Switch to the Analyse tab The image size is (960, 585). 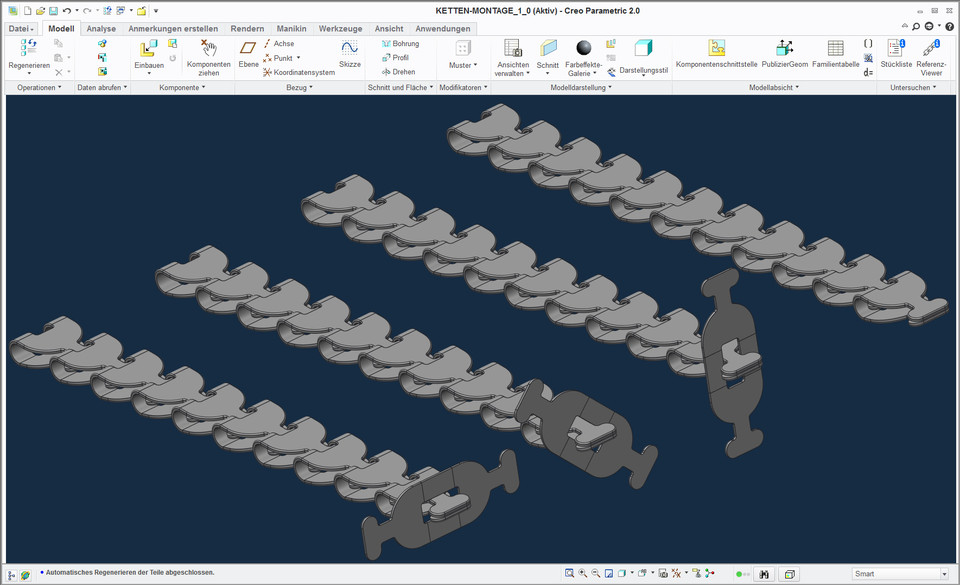point(100,28)
